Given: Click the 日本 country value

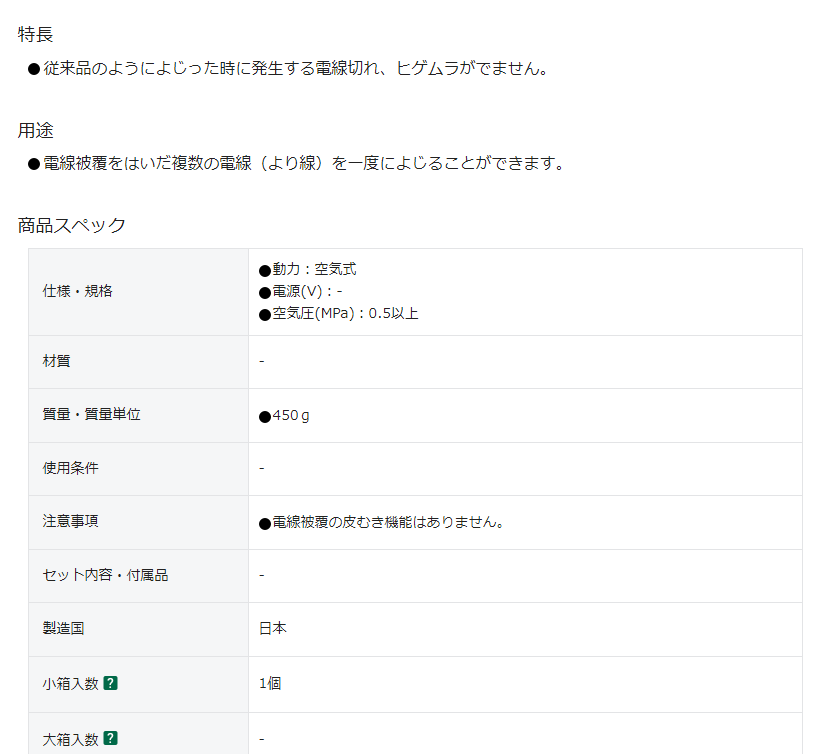Looking at the screenshot, I should (x=272, y=629).
